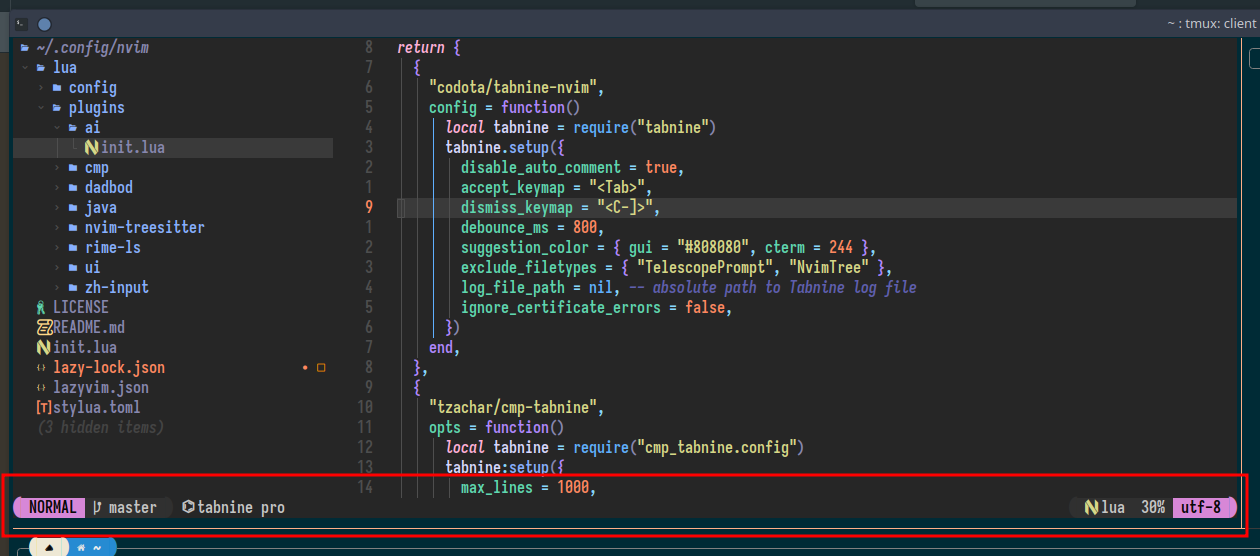Click the Lua icon of root init.lua
This screenshot has height=556, width=1260.
(x=44, y=347)
